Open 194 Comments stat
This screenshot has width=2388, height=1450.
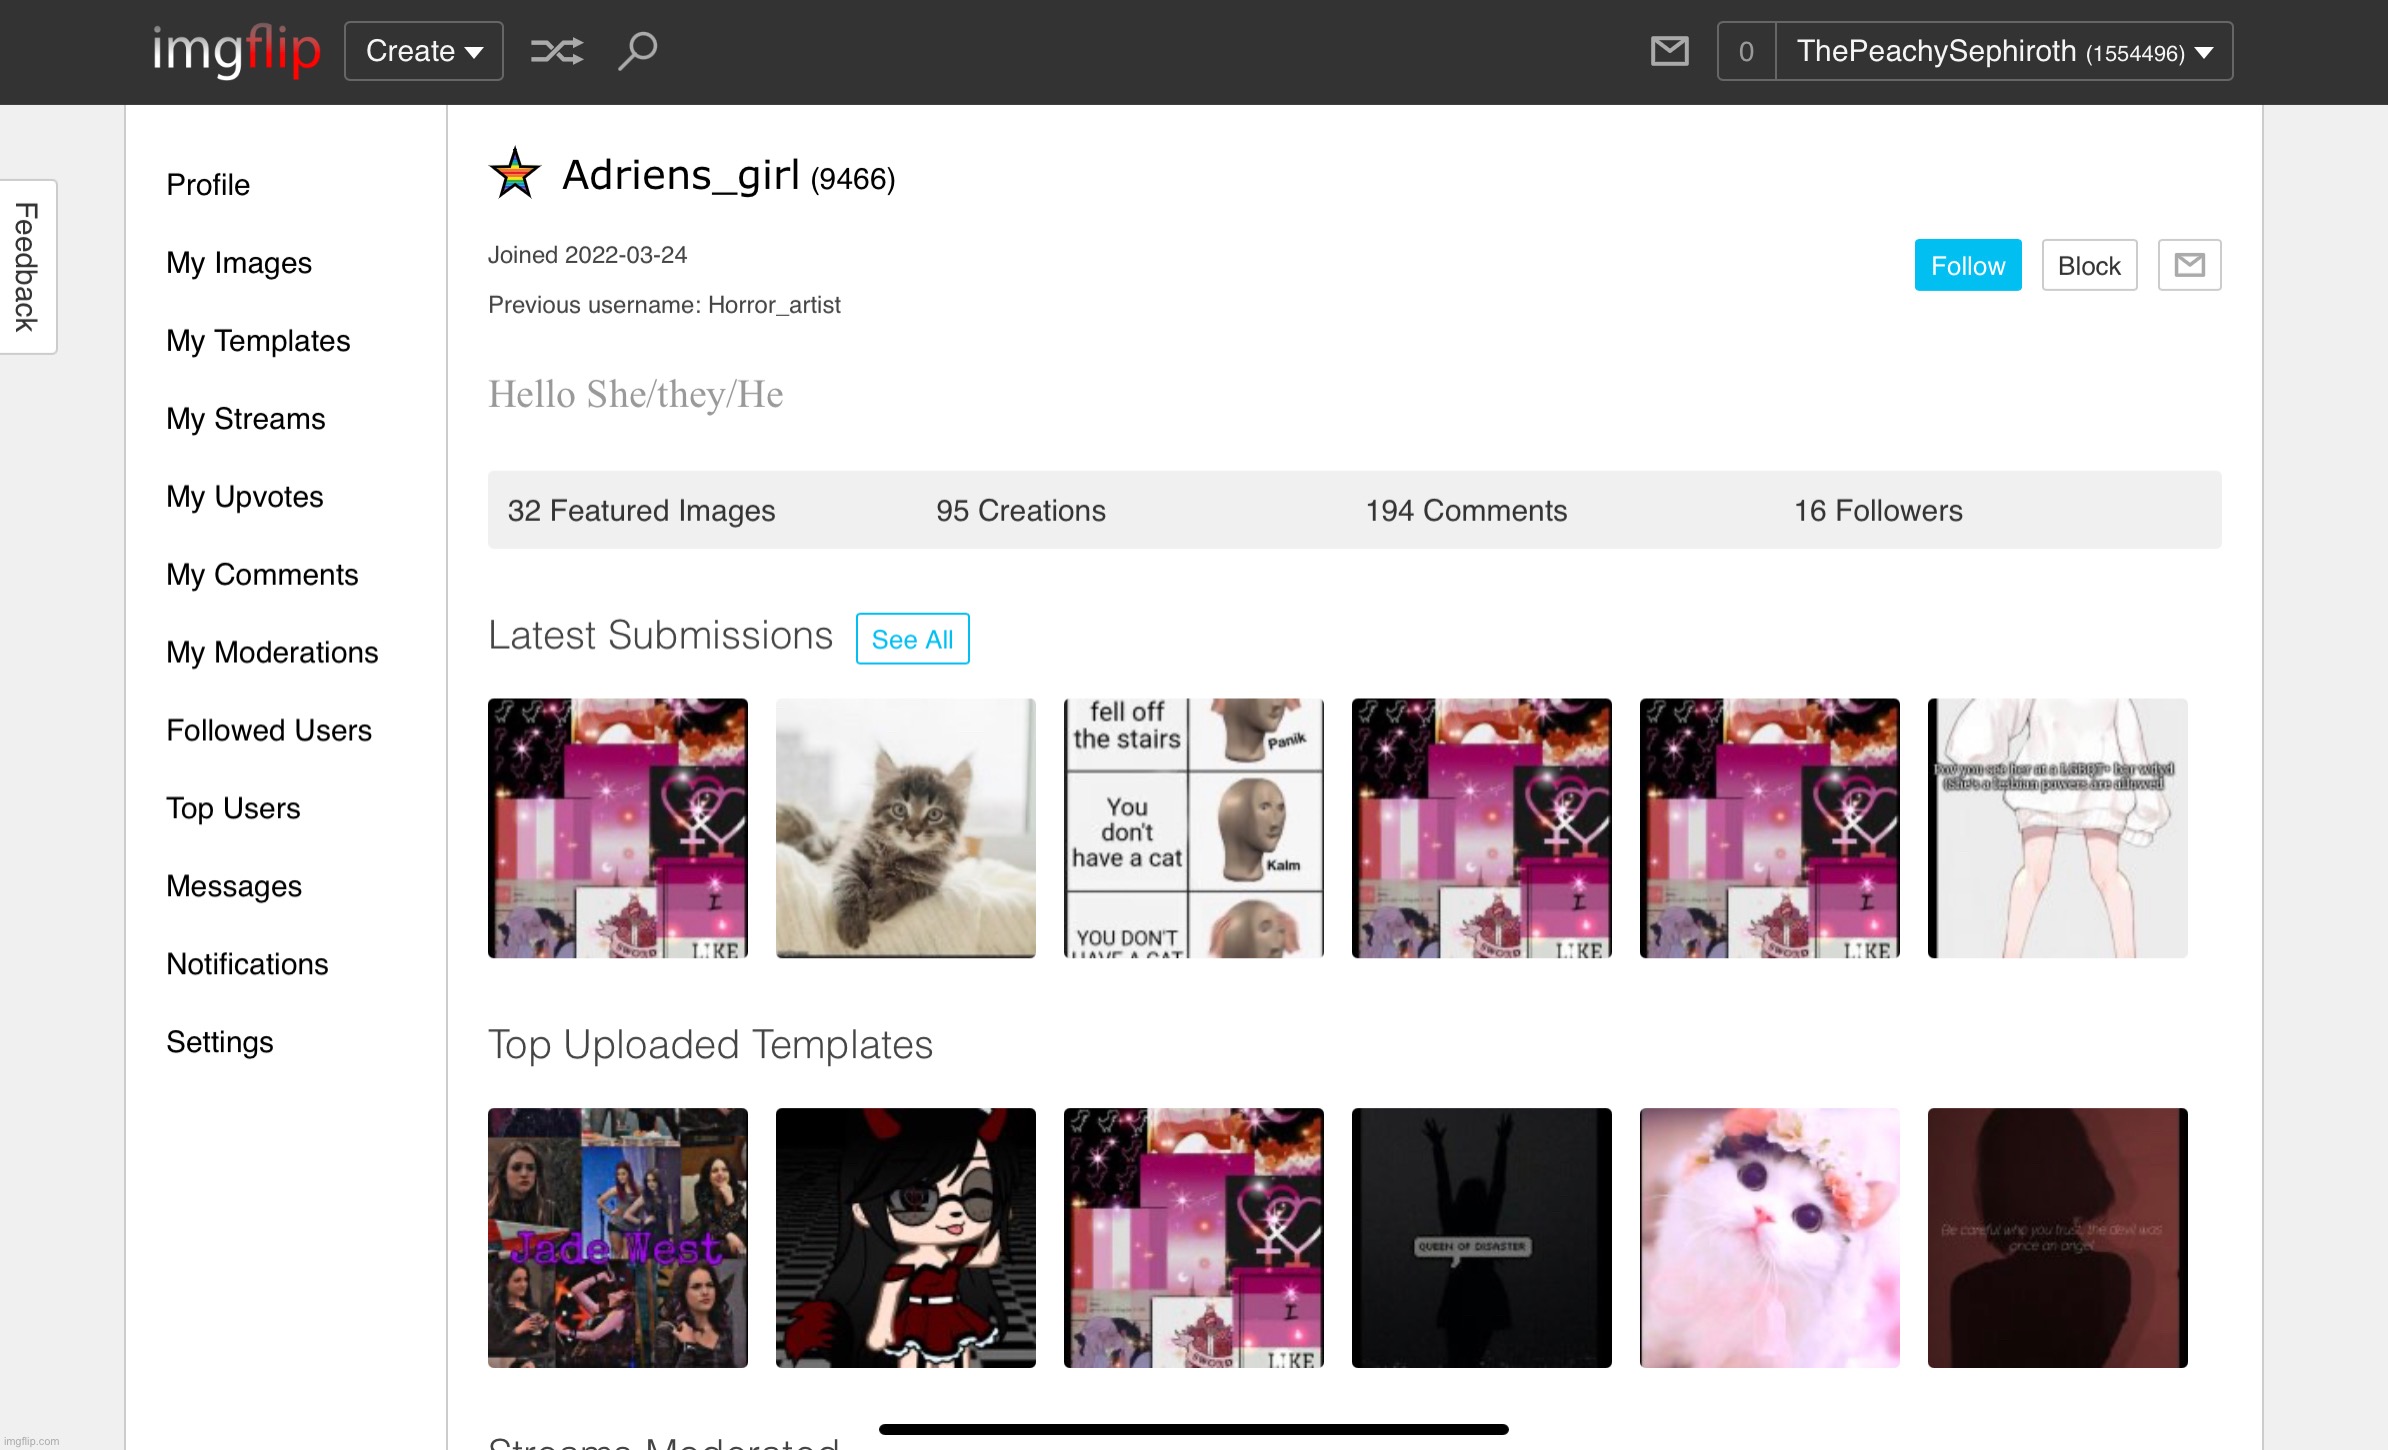pos(1466,511)
